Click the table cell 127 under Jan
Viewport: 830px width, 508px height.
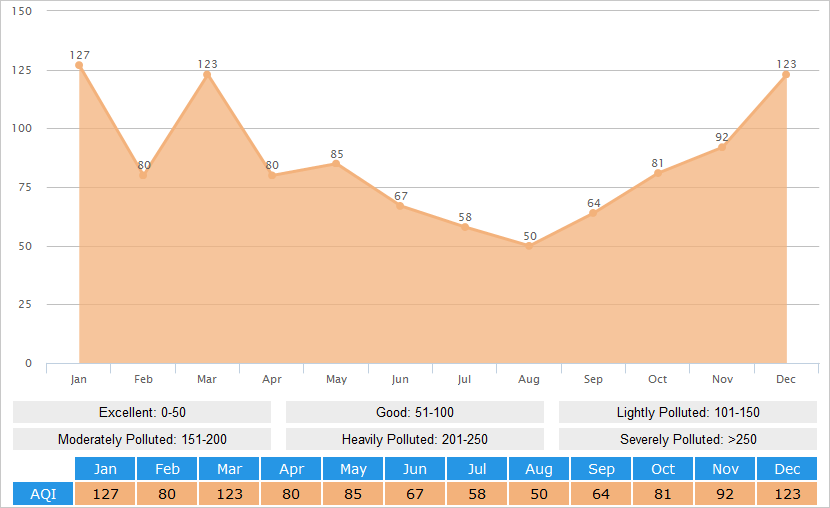[x=105, y=494]
